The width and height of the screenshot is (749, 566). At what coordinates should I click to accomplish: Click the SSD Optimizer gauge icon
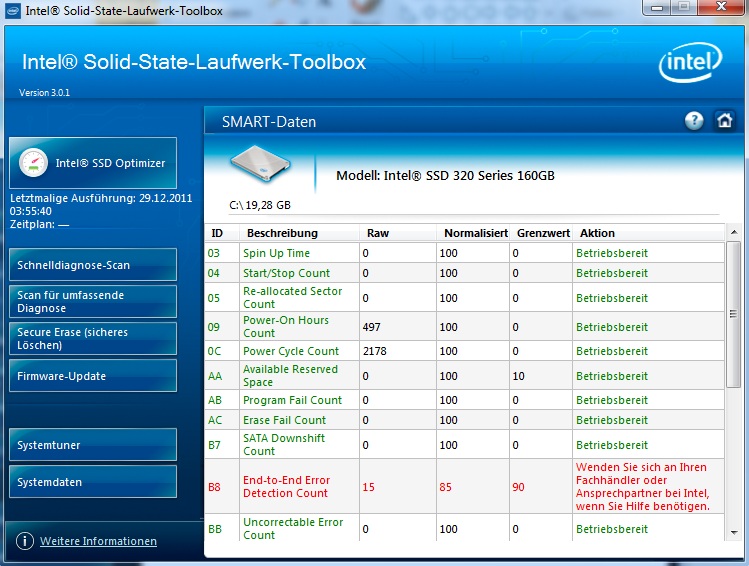33,163
